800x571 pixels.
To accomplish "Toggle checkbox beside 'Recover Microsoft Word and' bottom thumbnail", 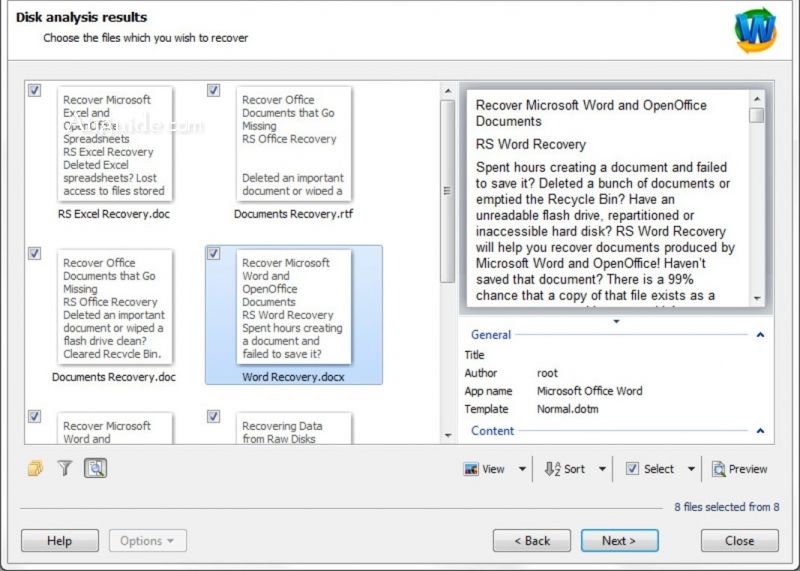I will point(34,416).
